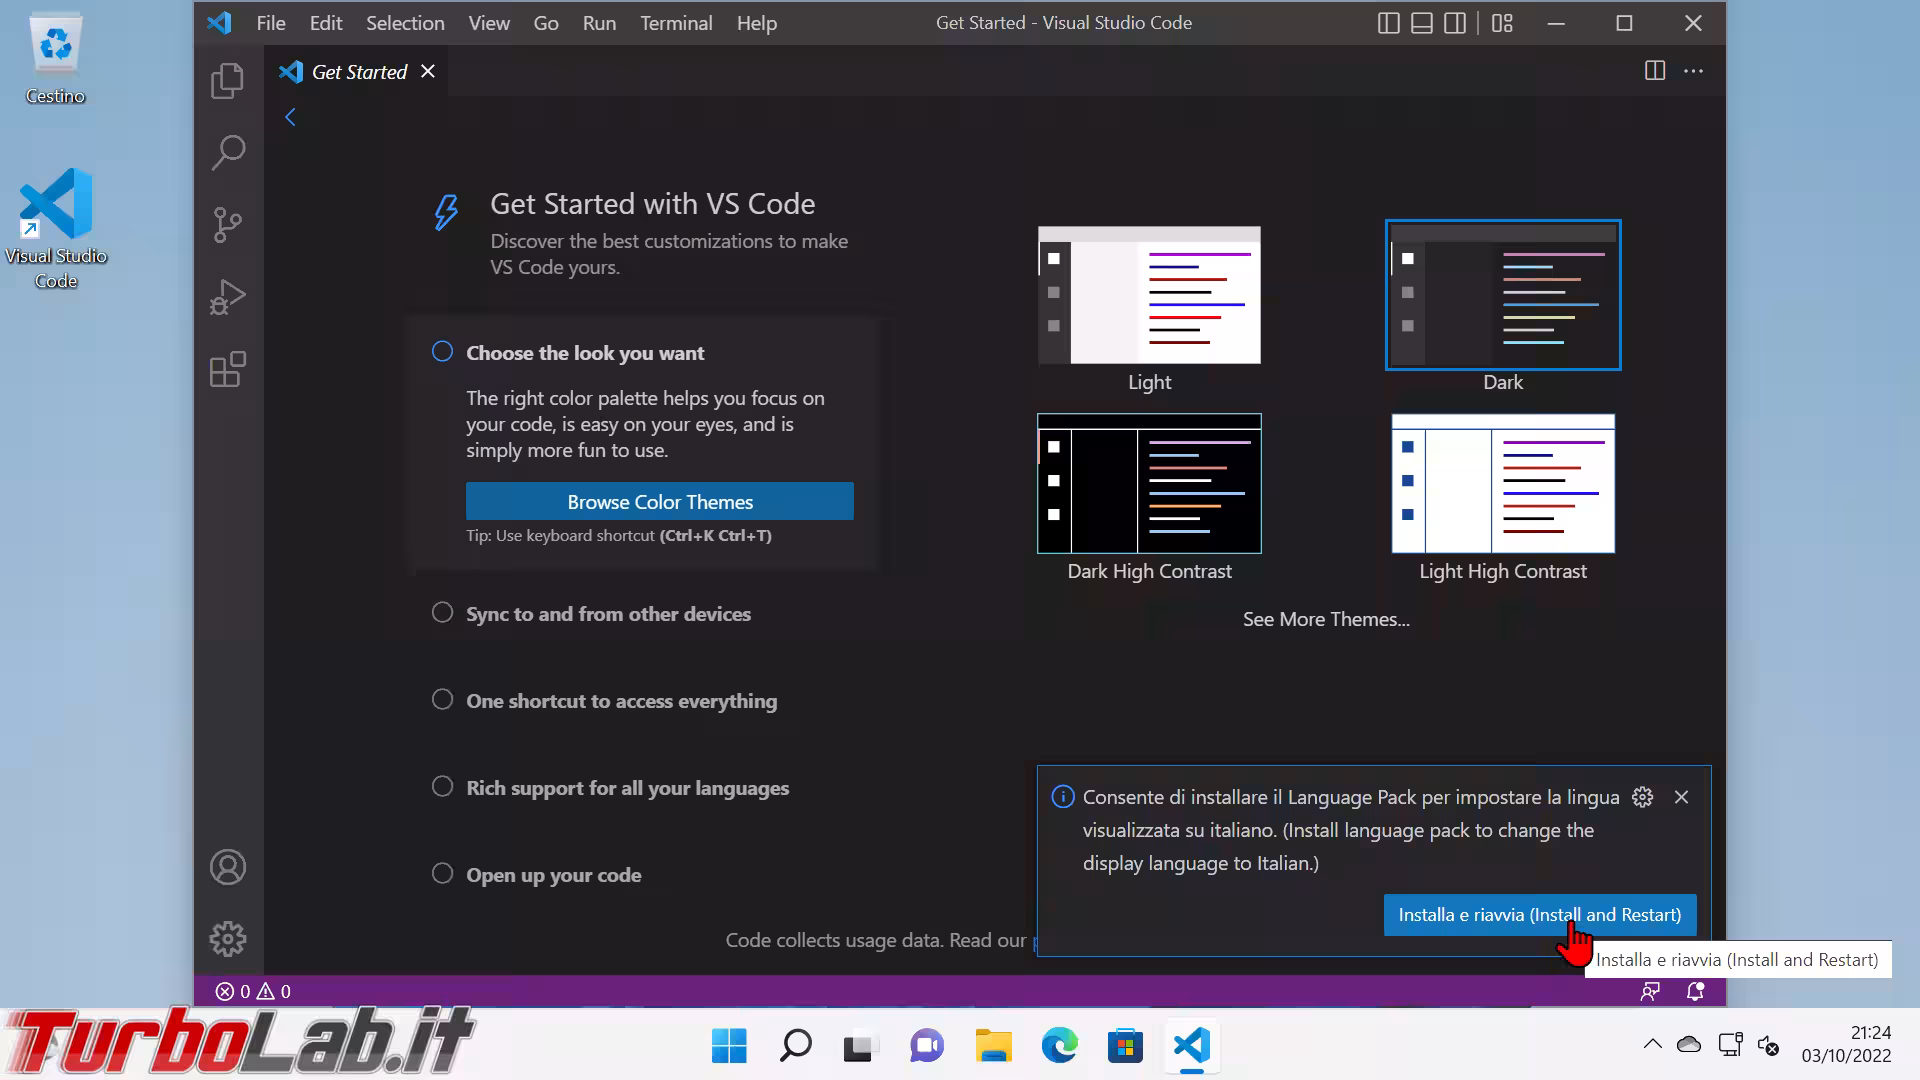Open the Selection menu

click(x=405, y=23)
